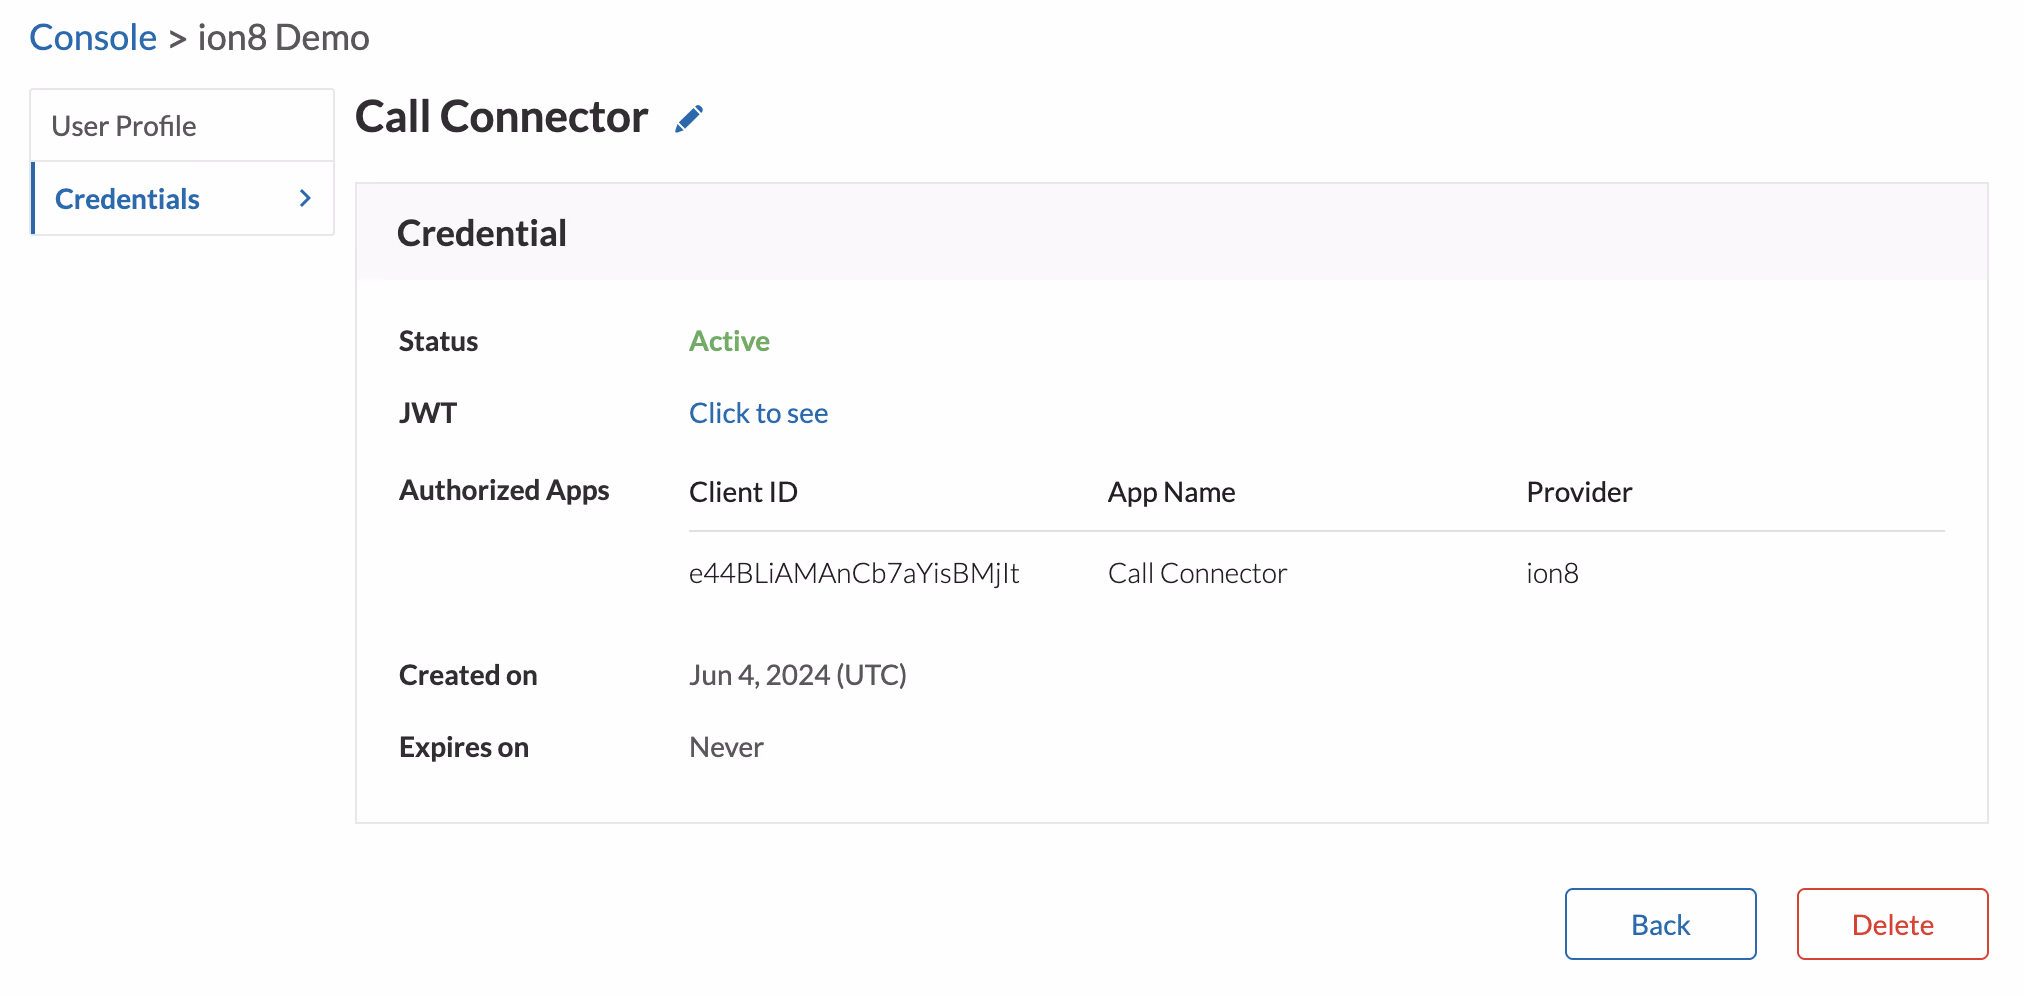Expand the Credentials chevron arrow

tap(304, 198)
